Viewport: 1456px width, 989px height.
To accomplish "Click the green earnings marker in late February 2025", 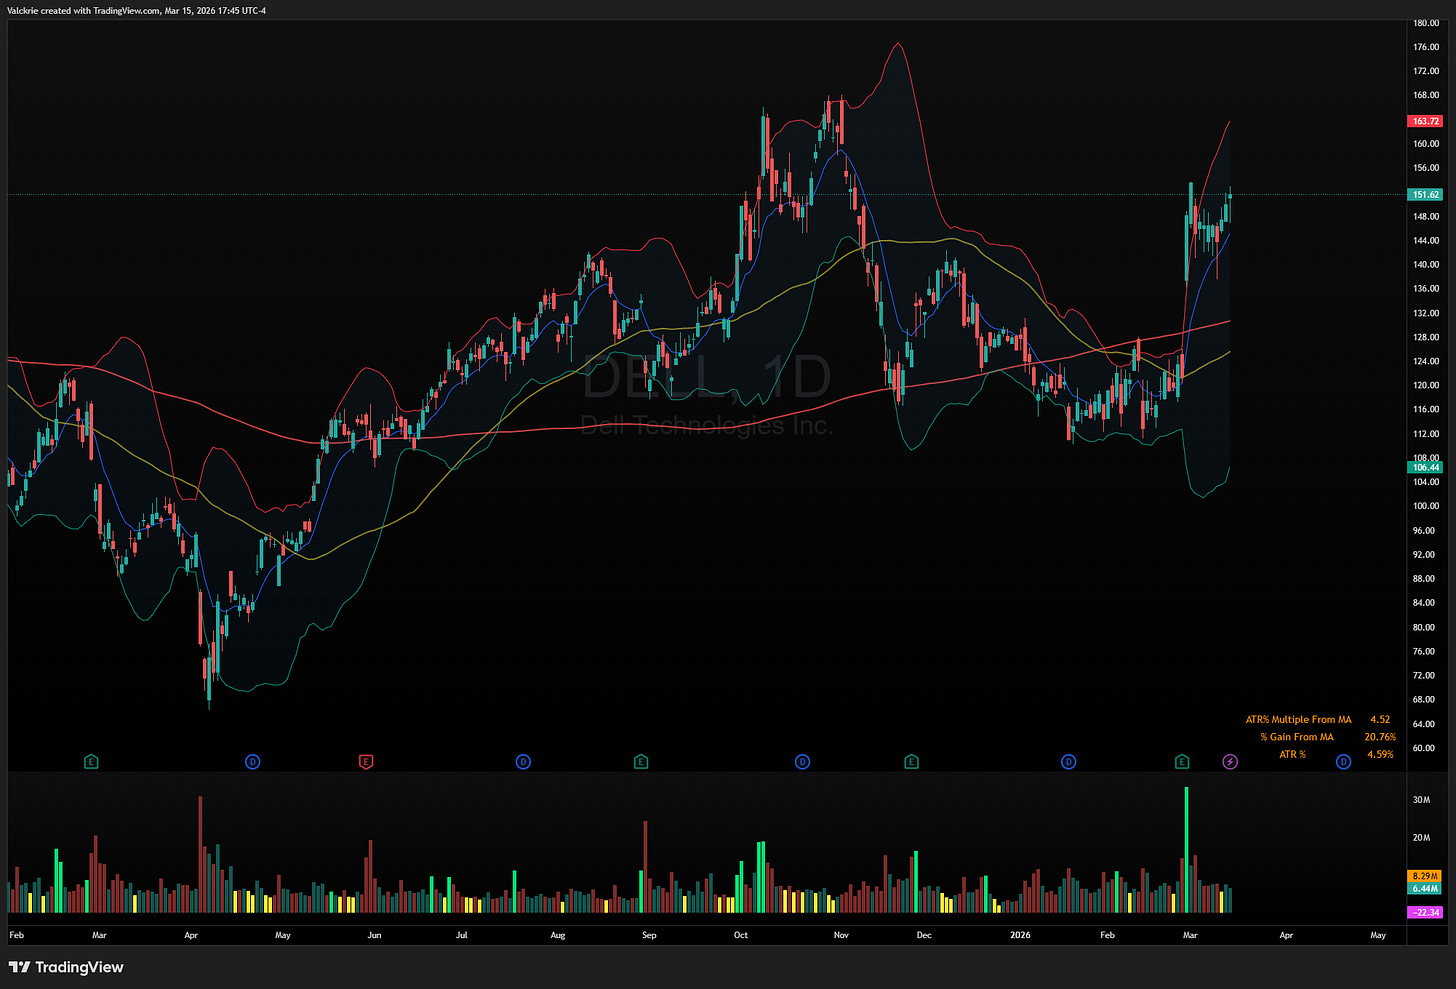I will click(91, 762).
